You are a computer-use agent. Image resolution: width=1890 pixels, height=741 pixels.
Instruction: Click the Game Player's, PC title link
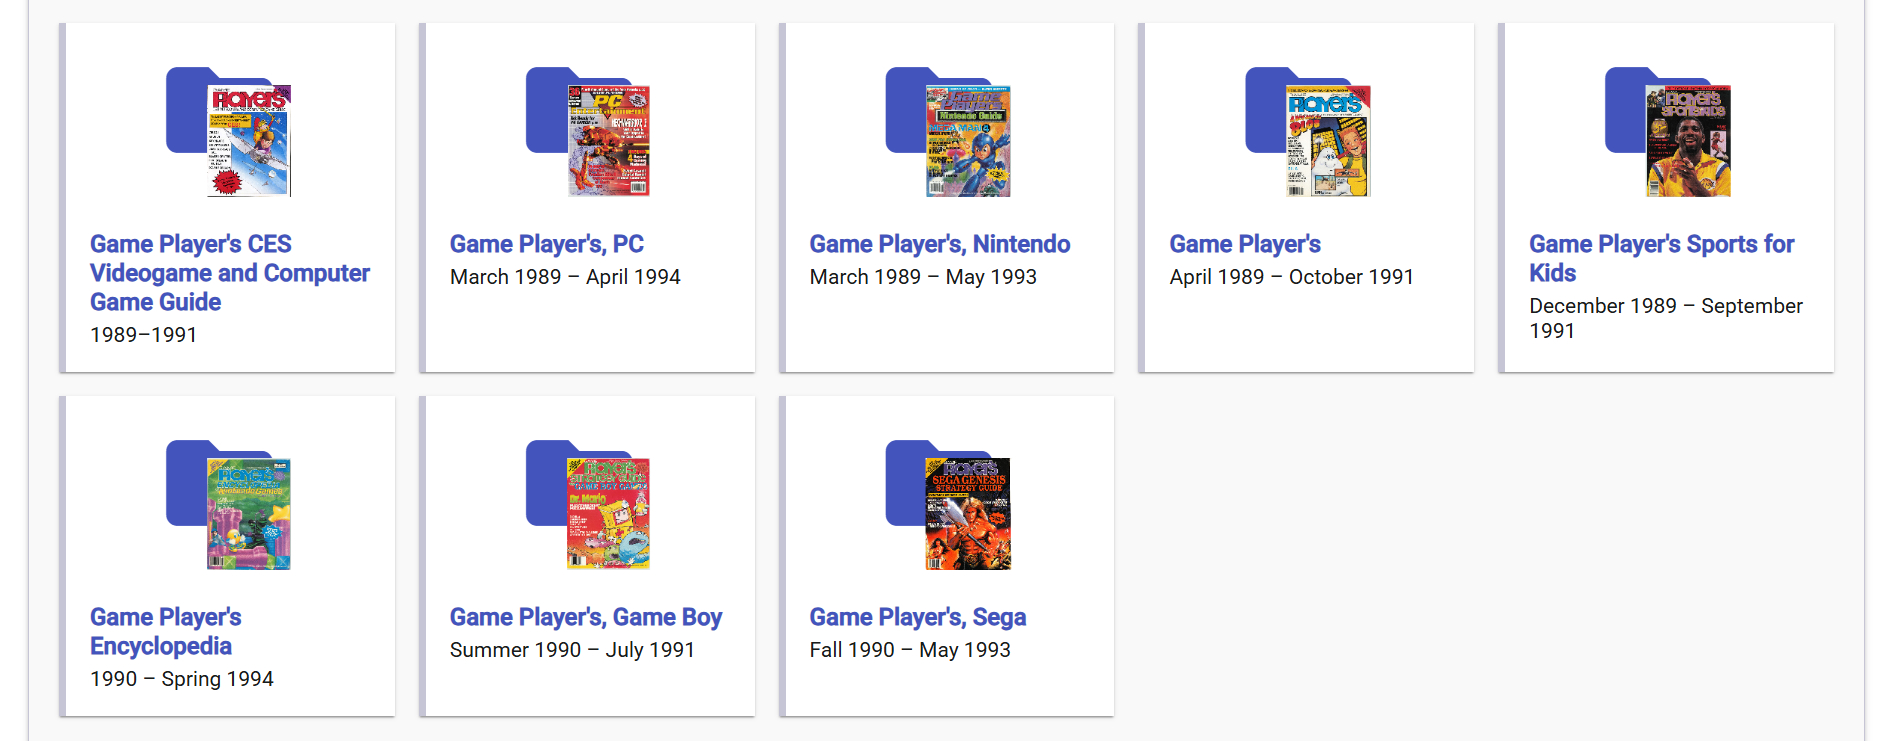pos(546,244)
